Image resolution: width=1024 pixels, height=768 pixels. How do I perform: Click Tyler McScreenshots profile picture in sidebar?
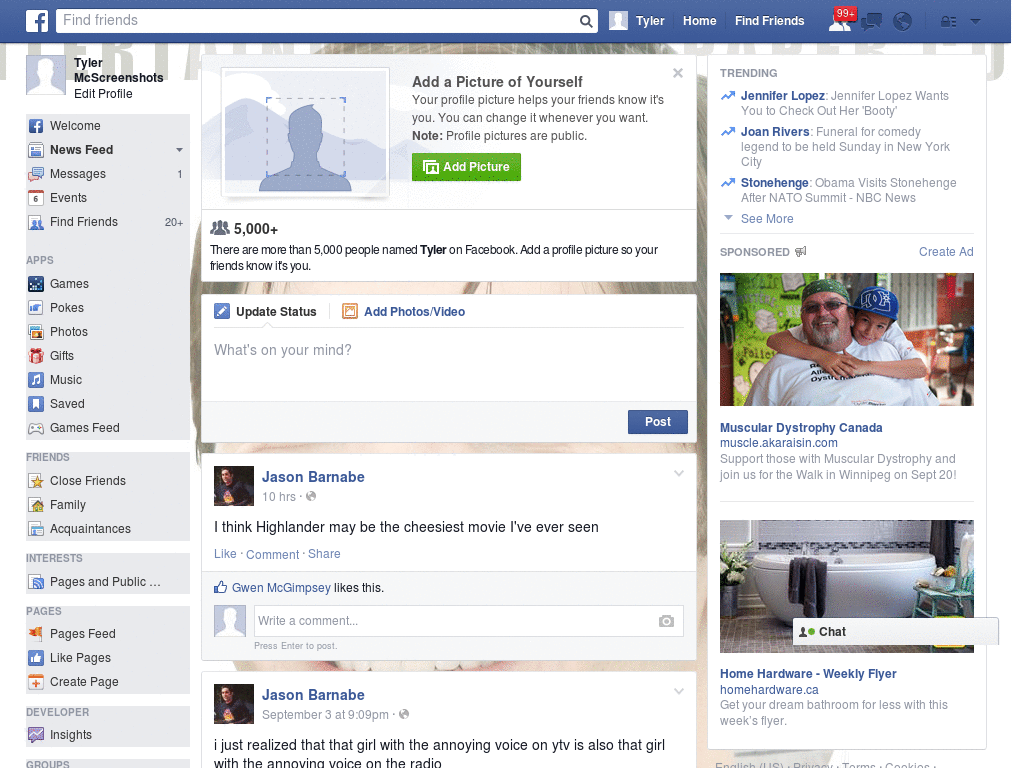point(46,75)
